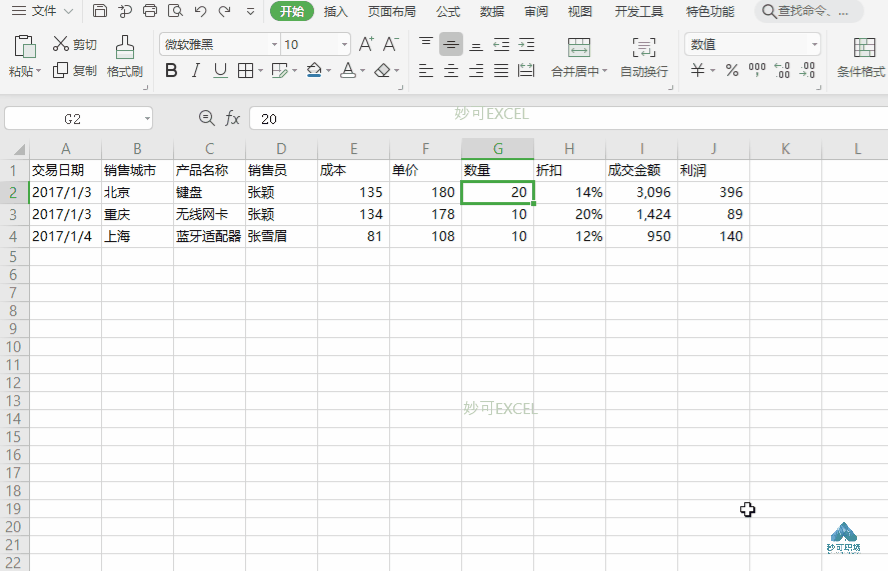Expand quick access toolbar customize arrow

pos(250,11)
